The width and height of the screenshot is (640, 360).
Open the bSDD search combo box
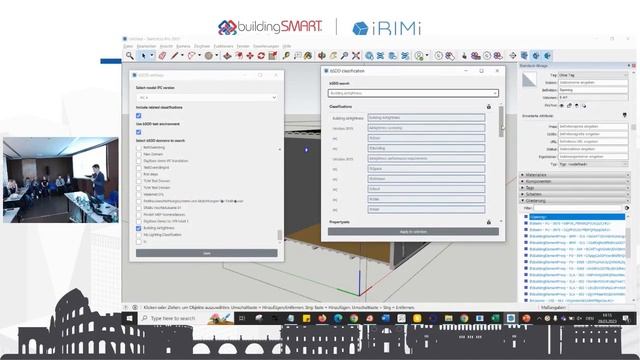coord(413,93)
